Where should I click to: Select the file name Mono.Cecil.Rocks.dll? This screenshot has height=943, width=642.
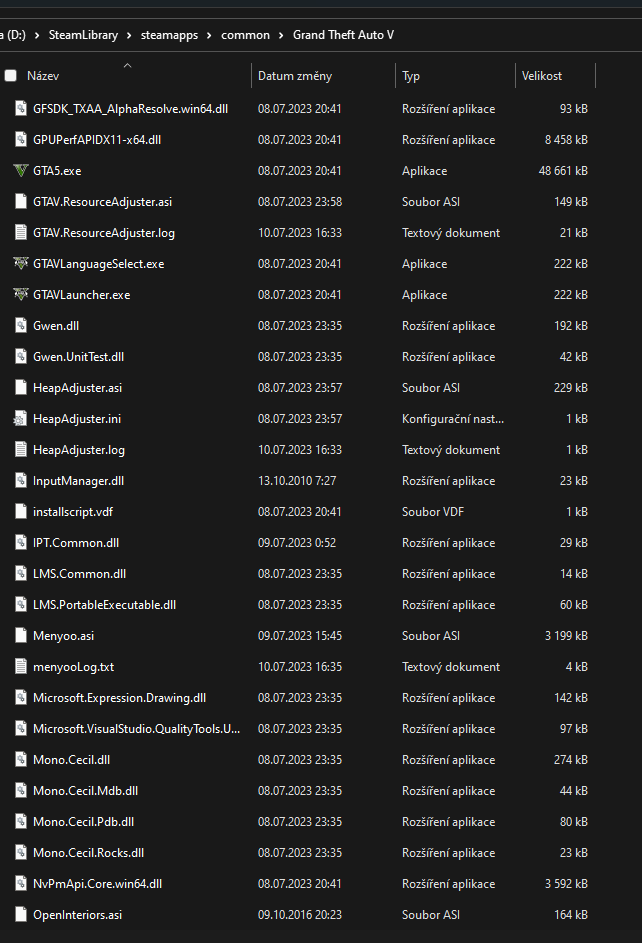(x=88, y=853)
